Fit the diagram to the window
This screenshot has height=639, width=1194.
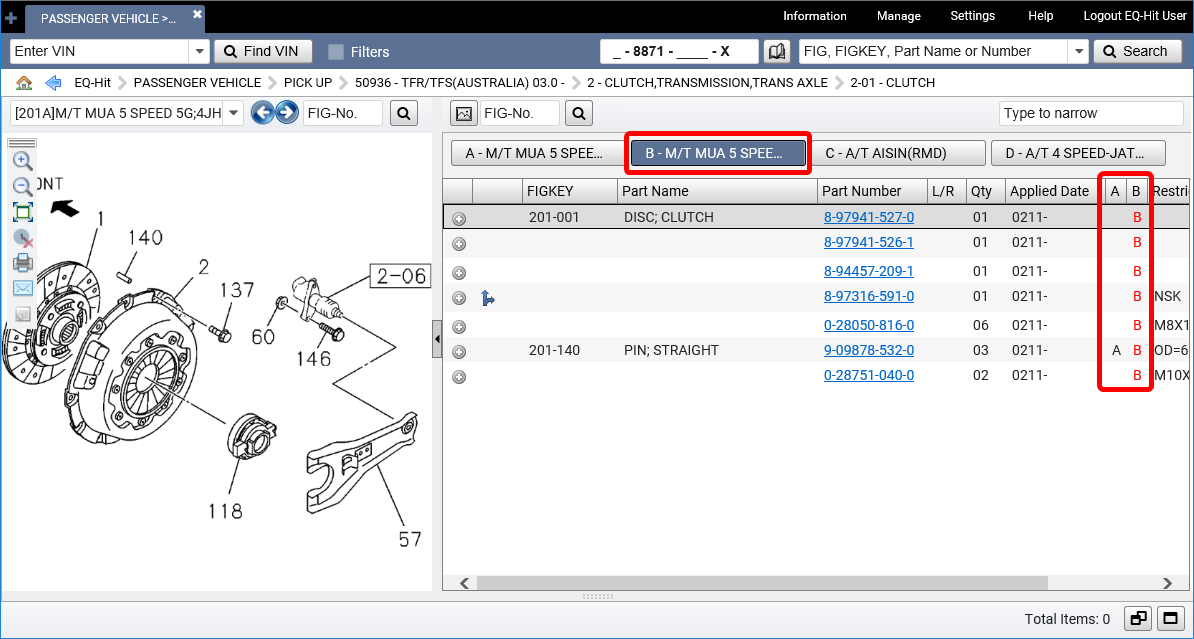[23, 212]
